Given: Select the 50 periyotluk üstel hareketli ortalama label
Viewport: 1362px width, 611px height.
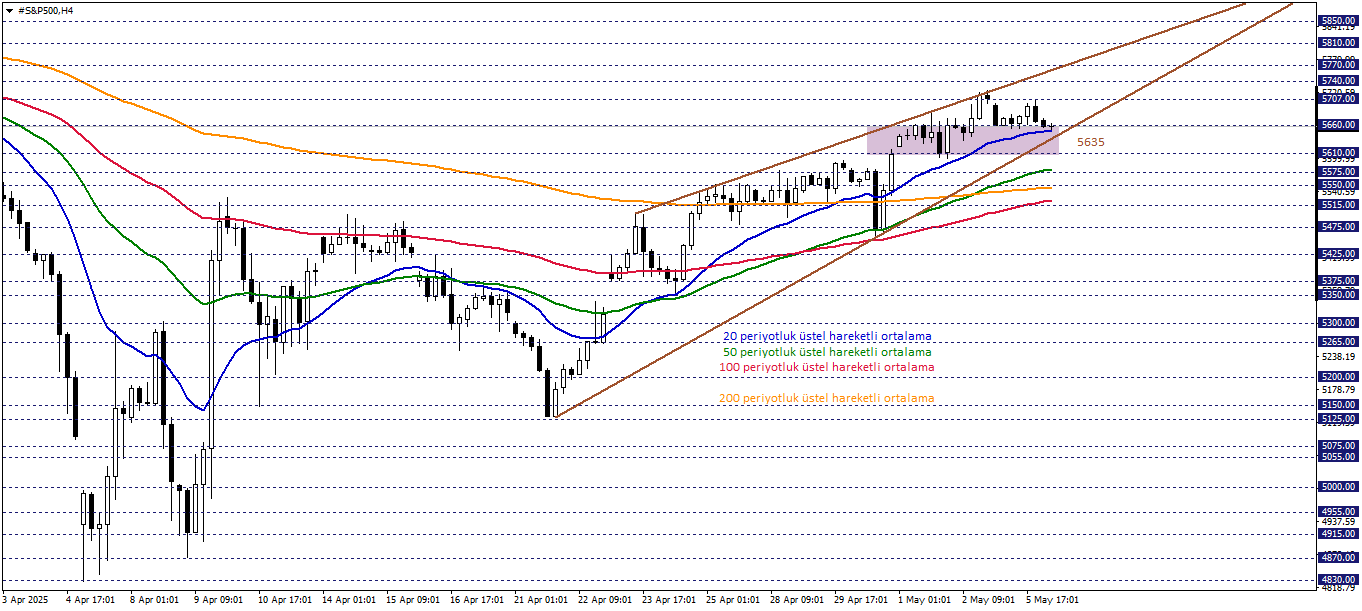Looking at the screenshot, I should click(x=827, y=352).
